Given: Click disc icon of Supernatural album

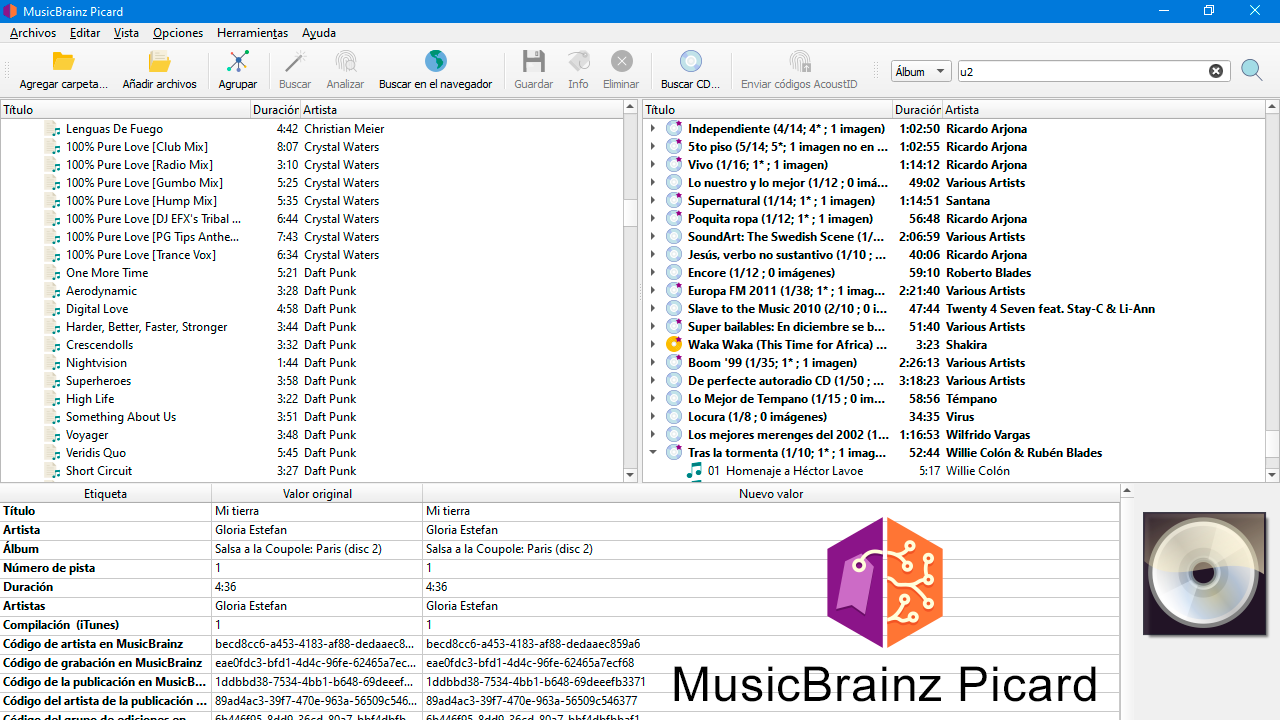Looking at the screenshot, I should click(x=674, y=201).
